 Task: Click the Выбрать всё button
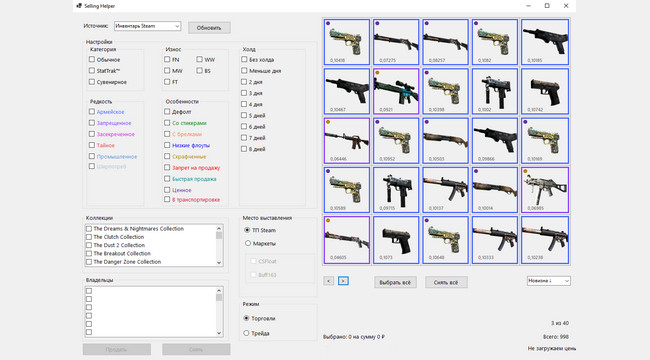point(395,282)
